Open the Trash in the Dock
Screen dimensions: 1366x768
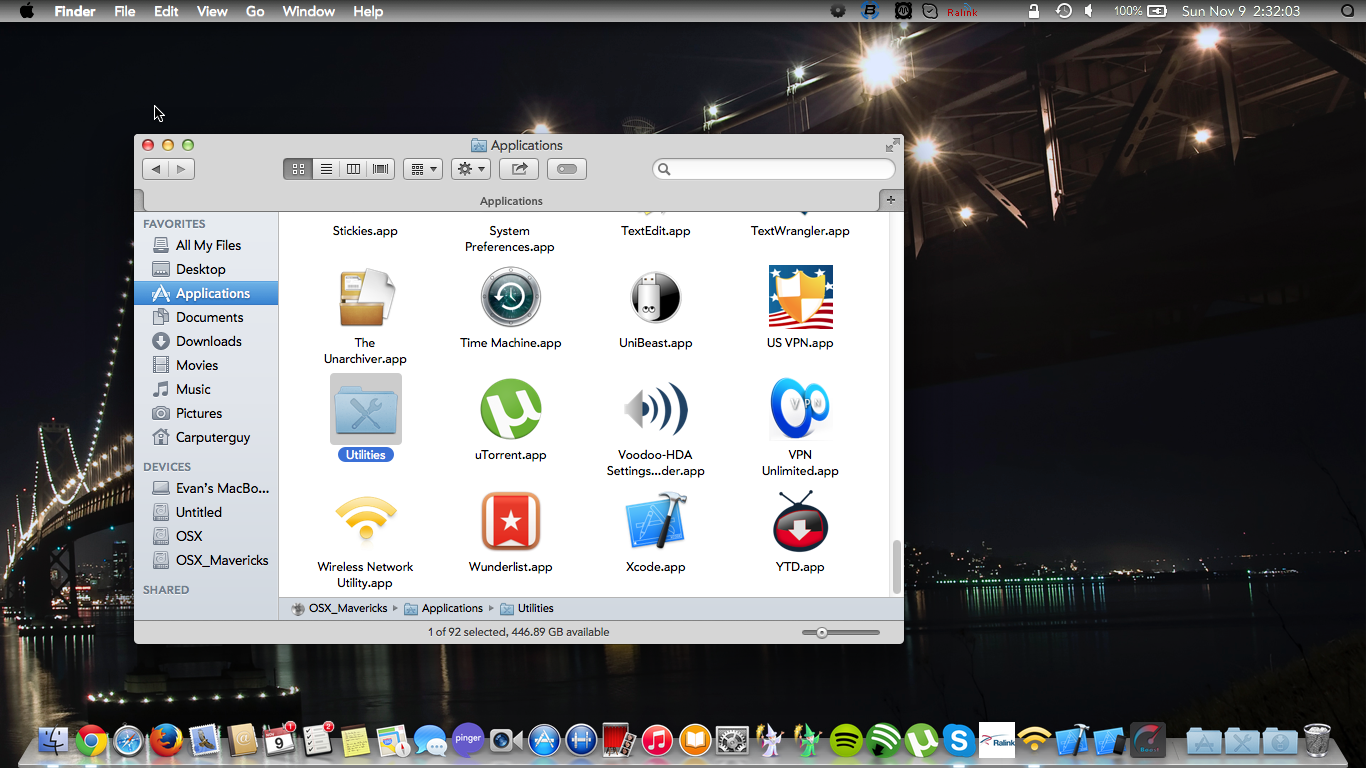1317,741
